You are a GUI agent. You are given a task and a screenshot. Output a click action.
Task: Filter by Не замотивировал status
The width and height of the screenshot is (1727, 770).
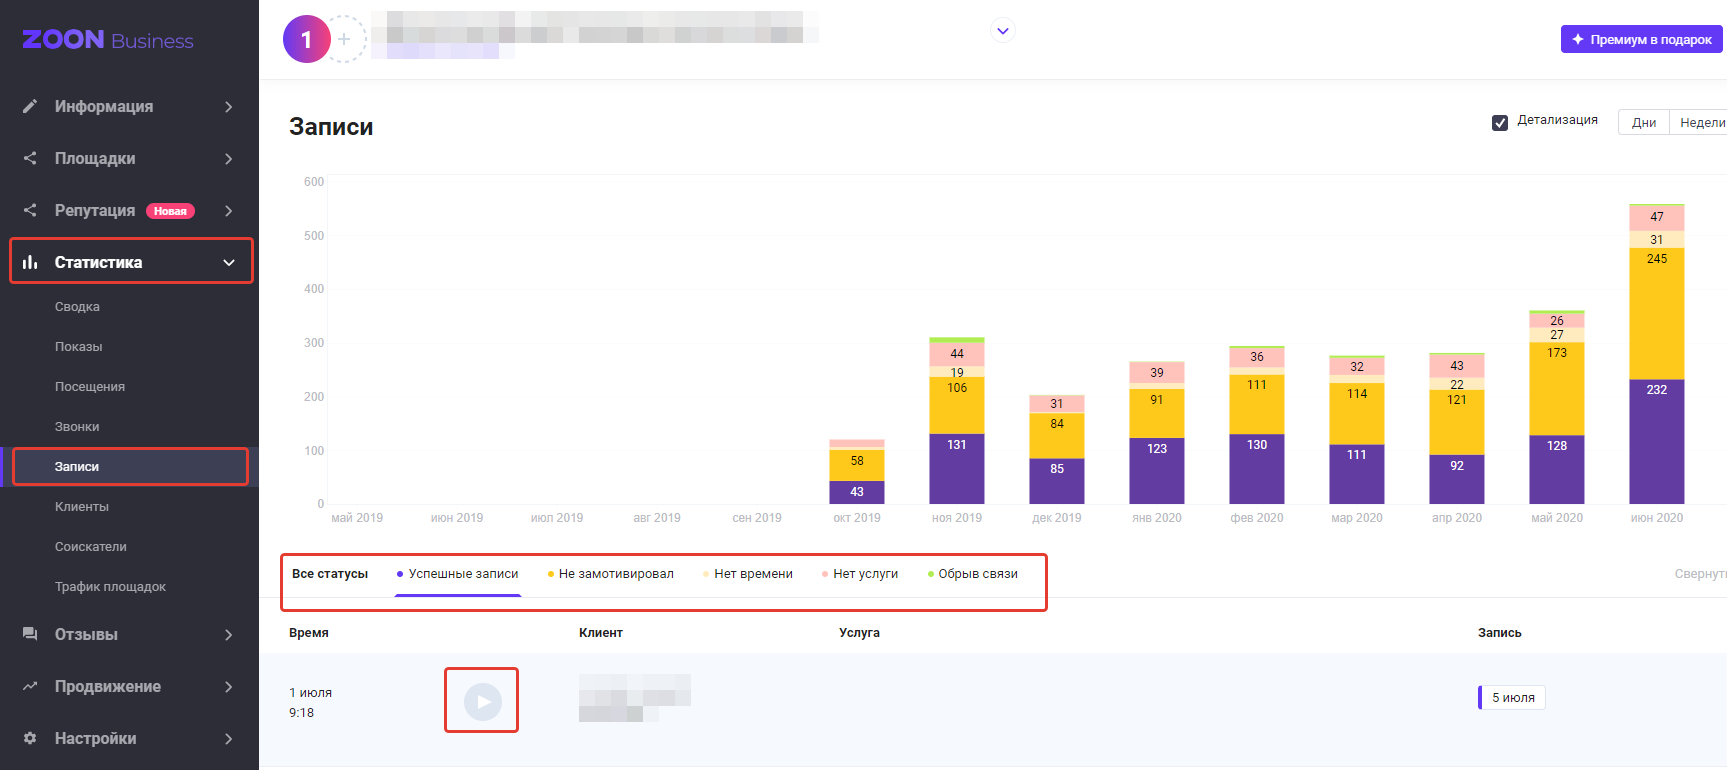click(611, 574)
